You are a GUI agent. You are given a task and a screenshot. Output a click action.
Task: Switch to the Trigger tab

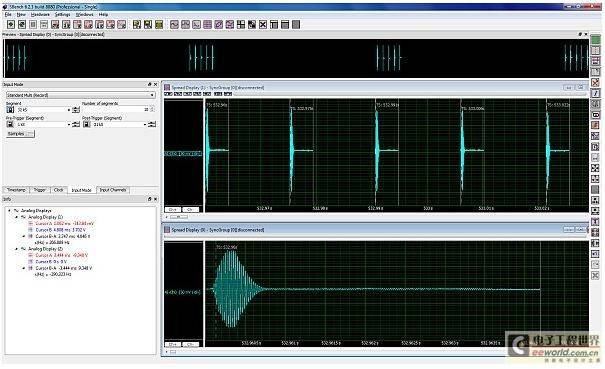[x=39, y=190]
